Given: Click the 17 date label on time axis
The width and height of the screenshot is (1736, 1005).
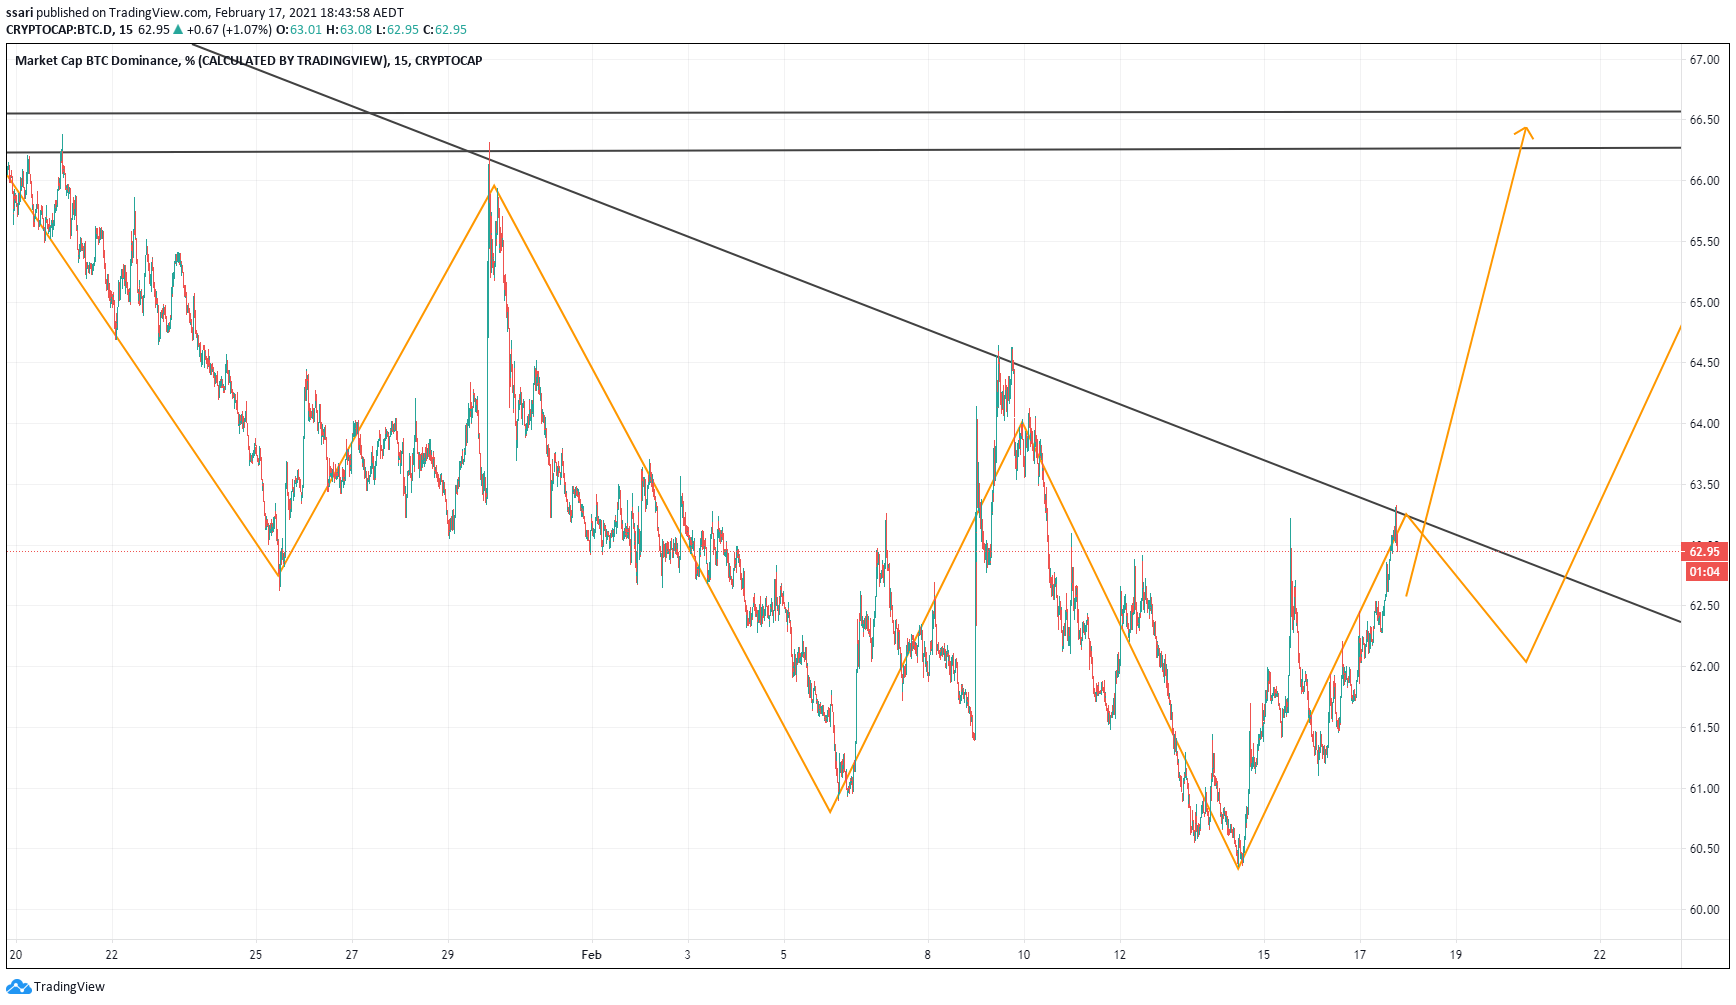Looking at the screenshot, I should coord(1360,955).
